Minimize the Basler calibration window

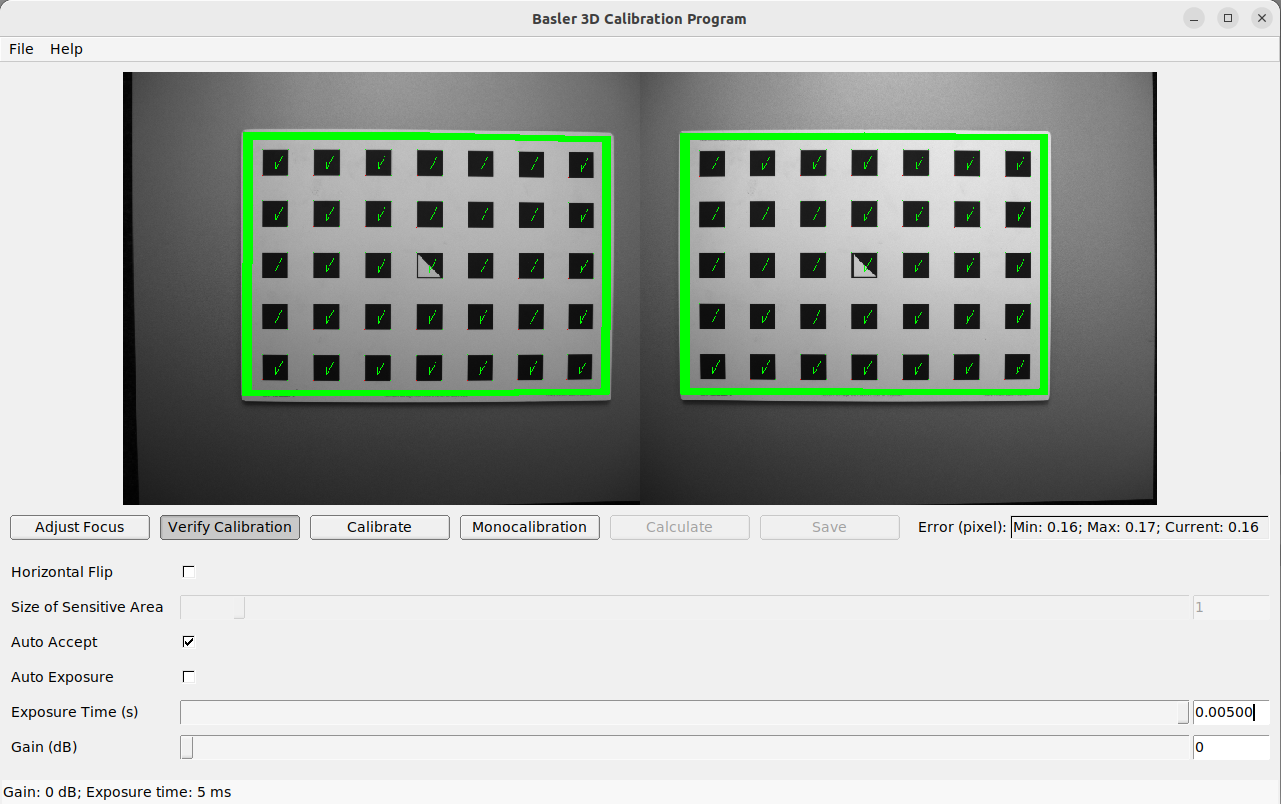point(1194,18)
